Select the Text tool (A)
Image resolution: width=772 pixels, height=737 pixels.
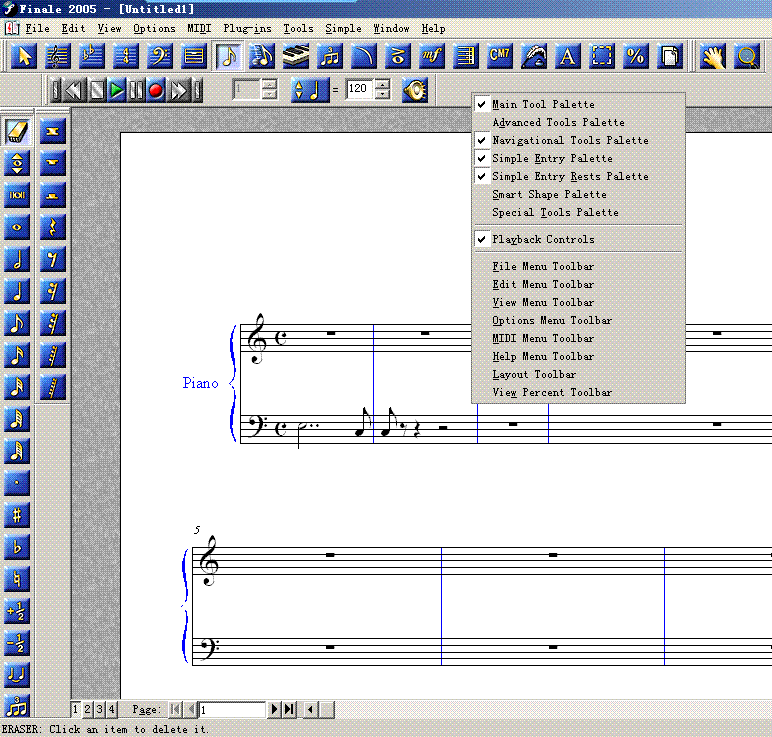click(x=567, y=56)
